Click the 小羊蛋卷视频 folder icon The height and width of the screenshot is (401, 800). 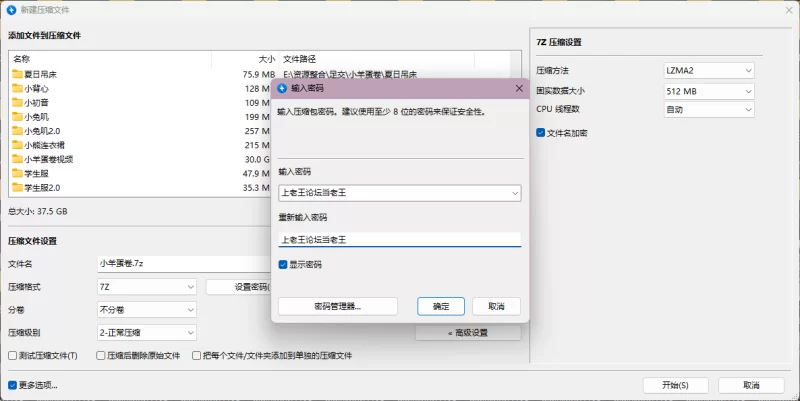coord(17,159)
